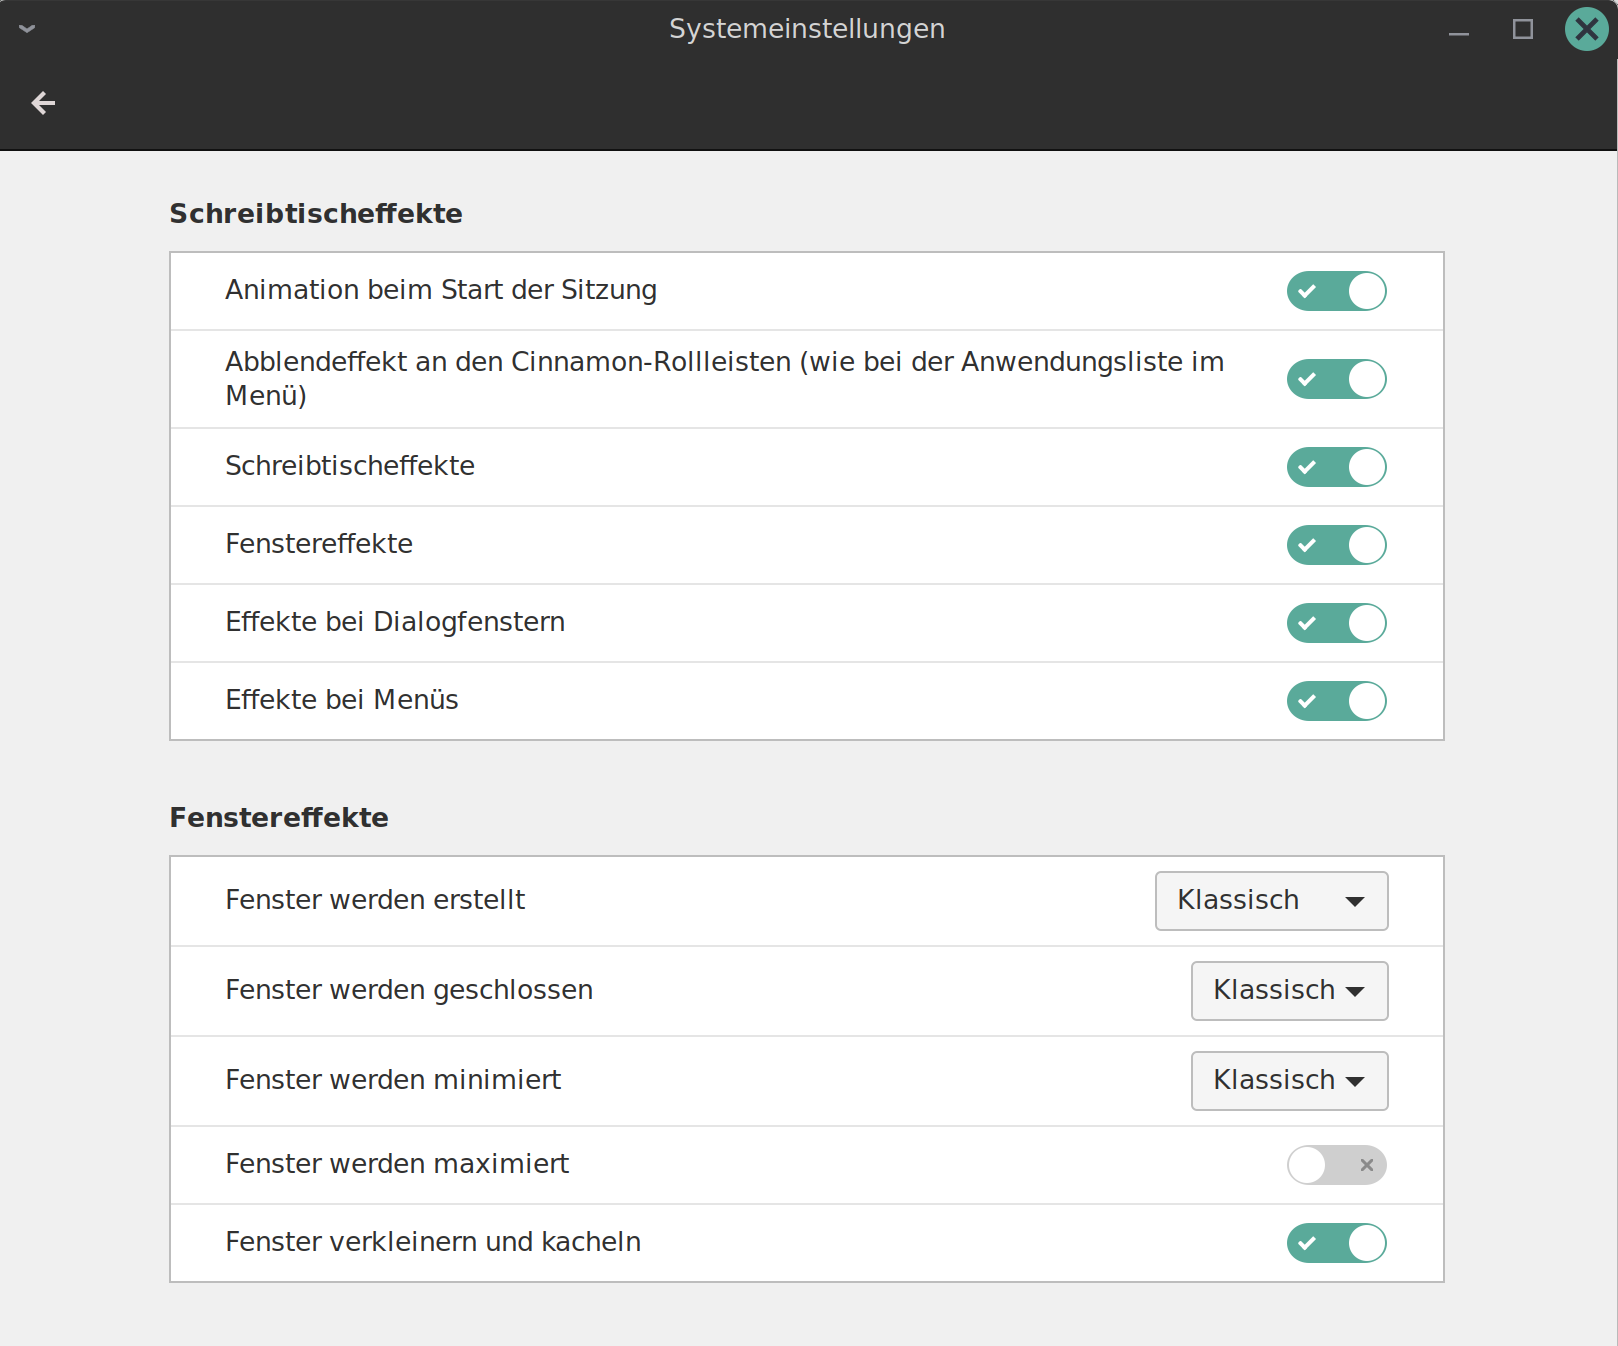Turn off the Fenstereffekte toggle
1618x1346 pixels.
click(x=1336, y=545)
